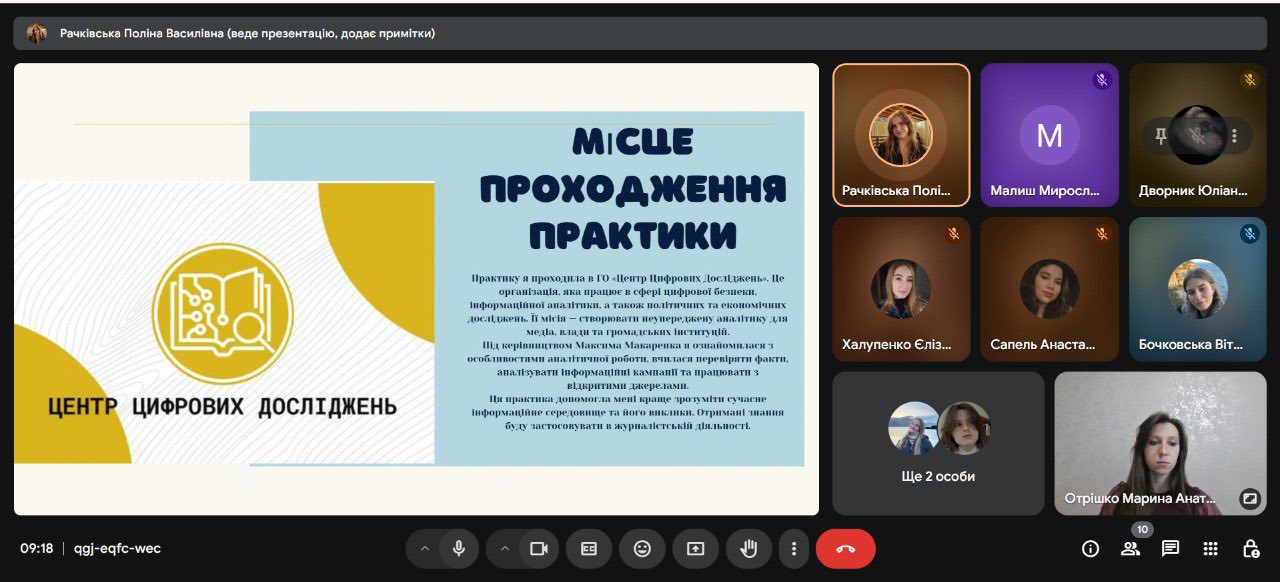Raise your hand

click(748, 548)
